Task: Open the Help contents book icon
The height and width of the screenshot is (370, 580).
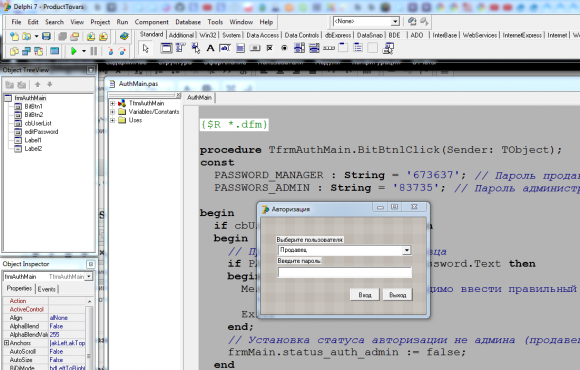Action: click(124, 36)
